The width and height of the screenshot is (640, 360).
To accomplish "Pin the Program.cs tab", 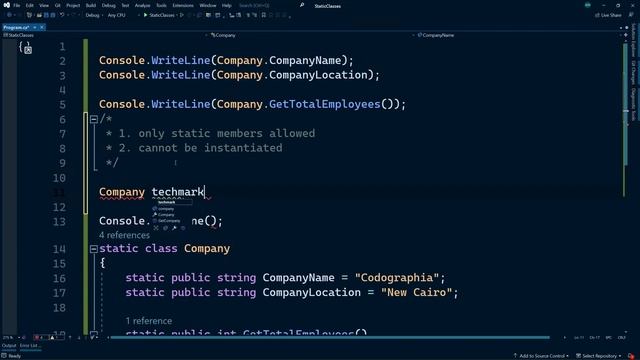I will click(35, 27).
